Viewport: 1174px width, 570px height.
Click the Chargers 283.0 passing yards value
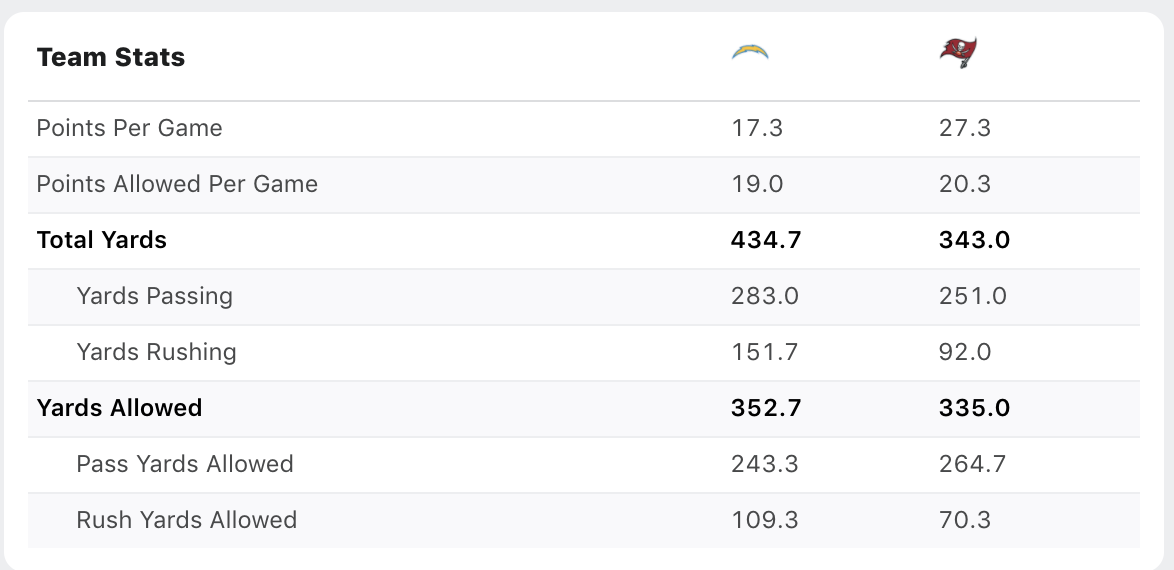(765, 296)
